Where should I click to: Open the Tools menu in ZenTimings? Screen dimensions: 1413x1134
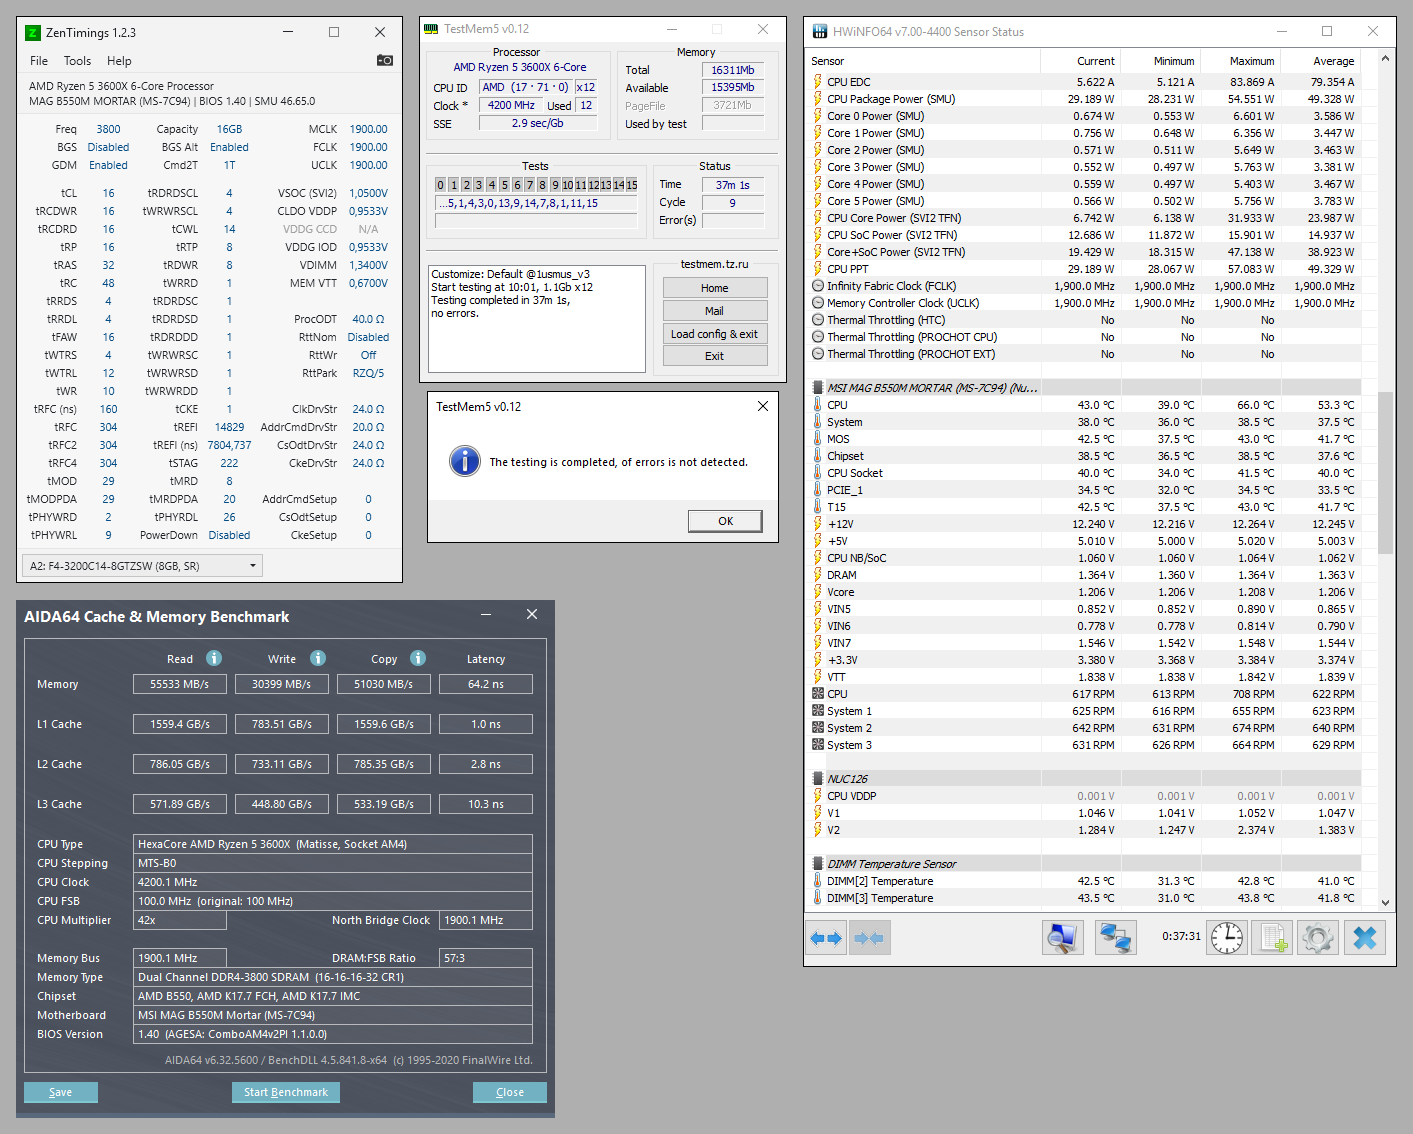coord(77,61)
